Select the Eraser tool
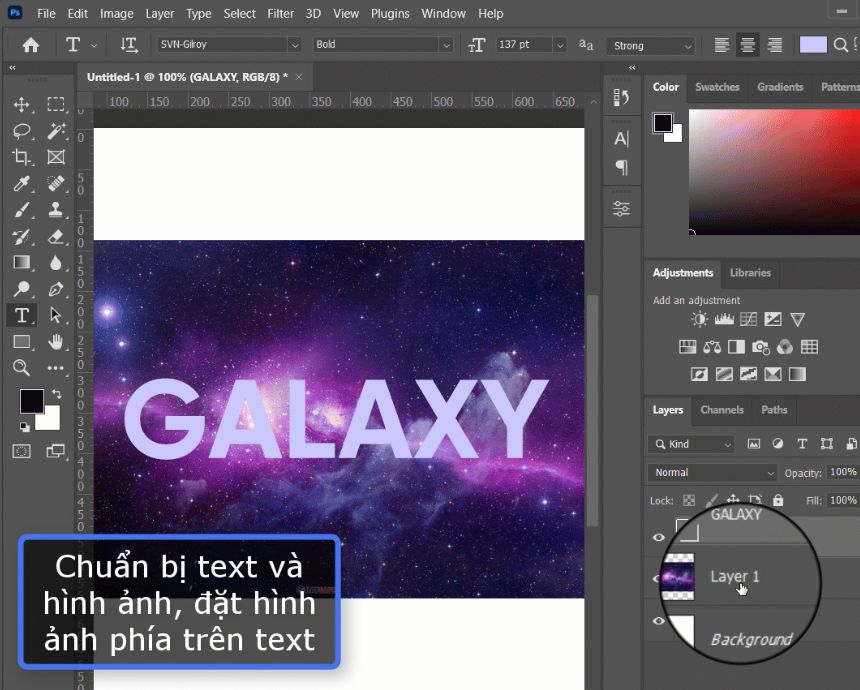This screenshot has width=860, height=690. [x=55, y=236]
